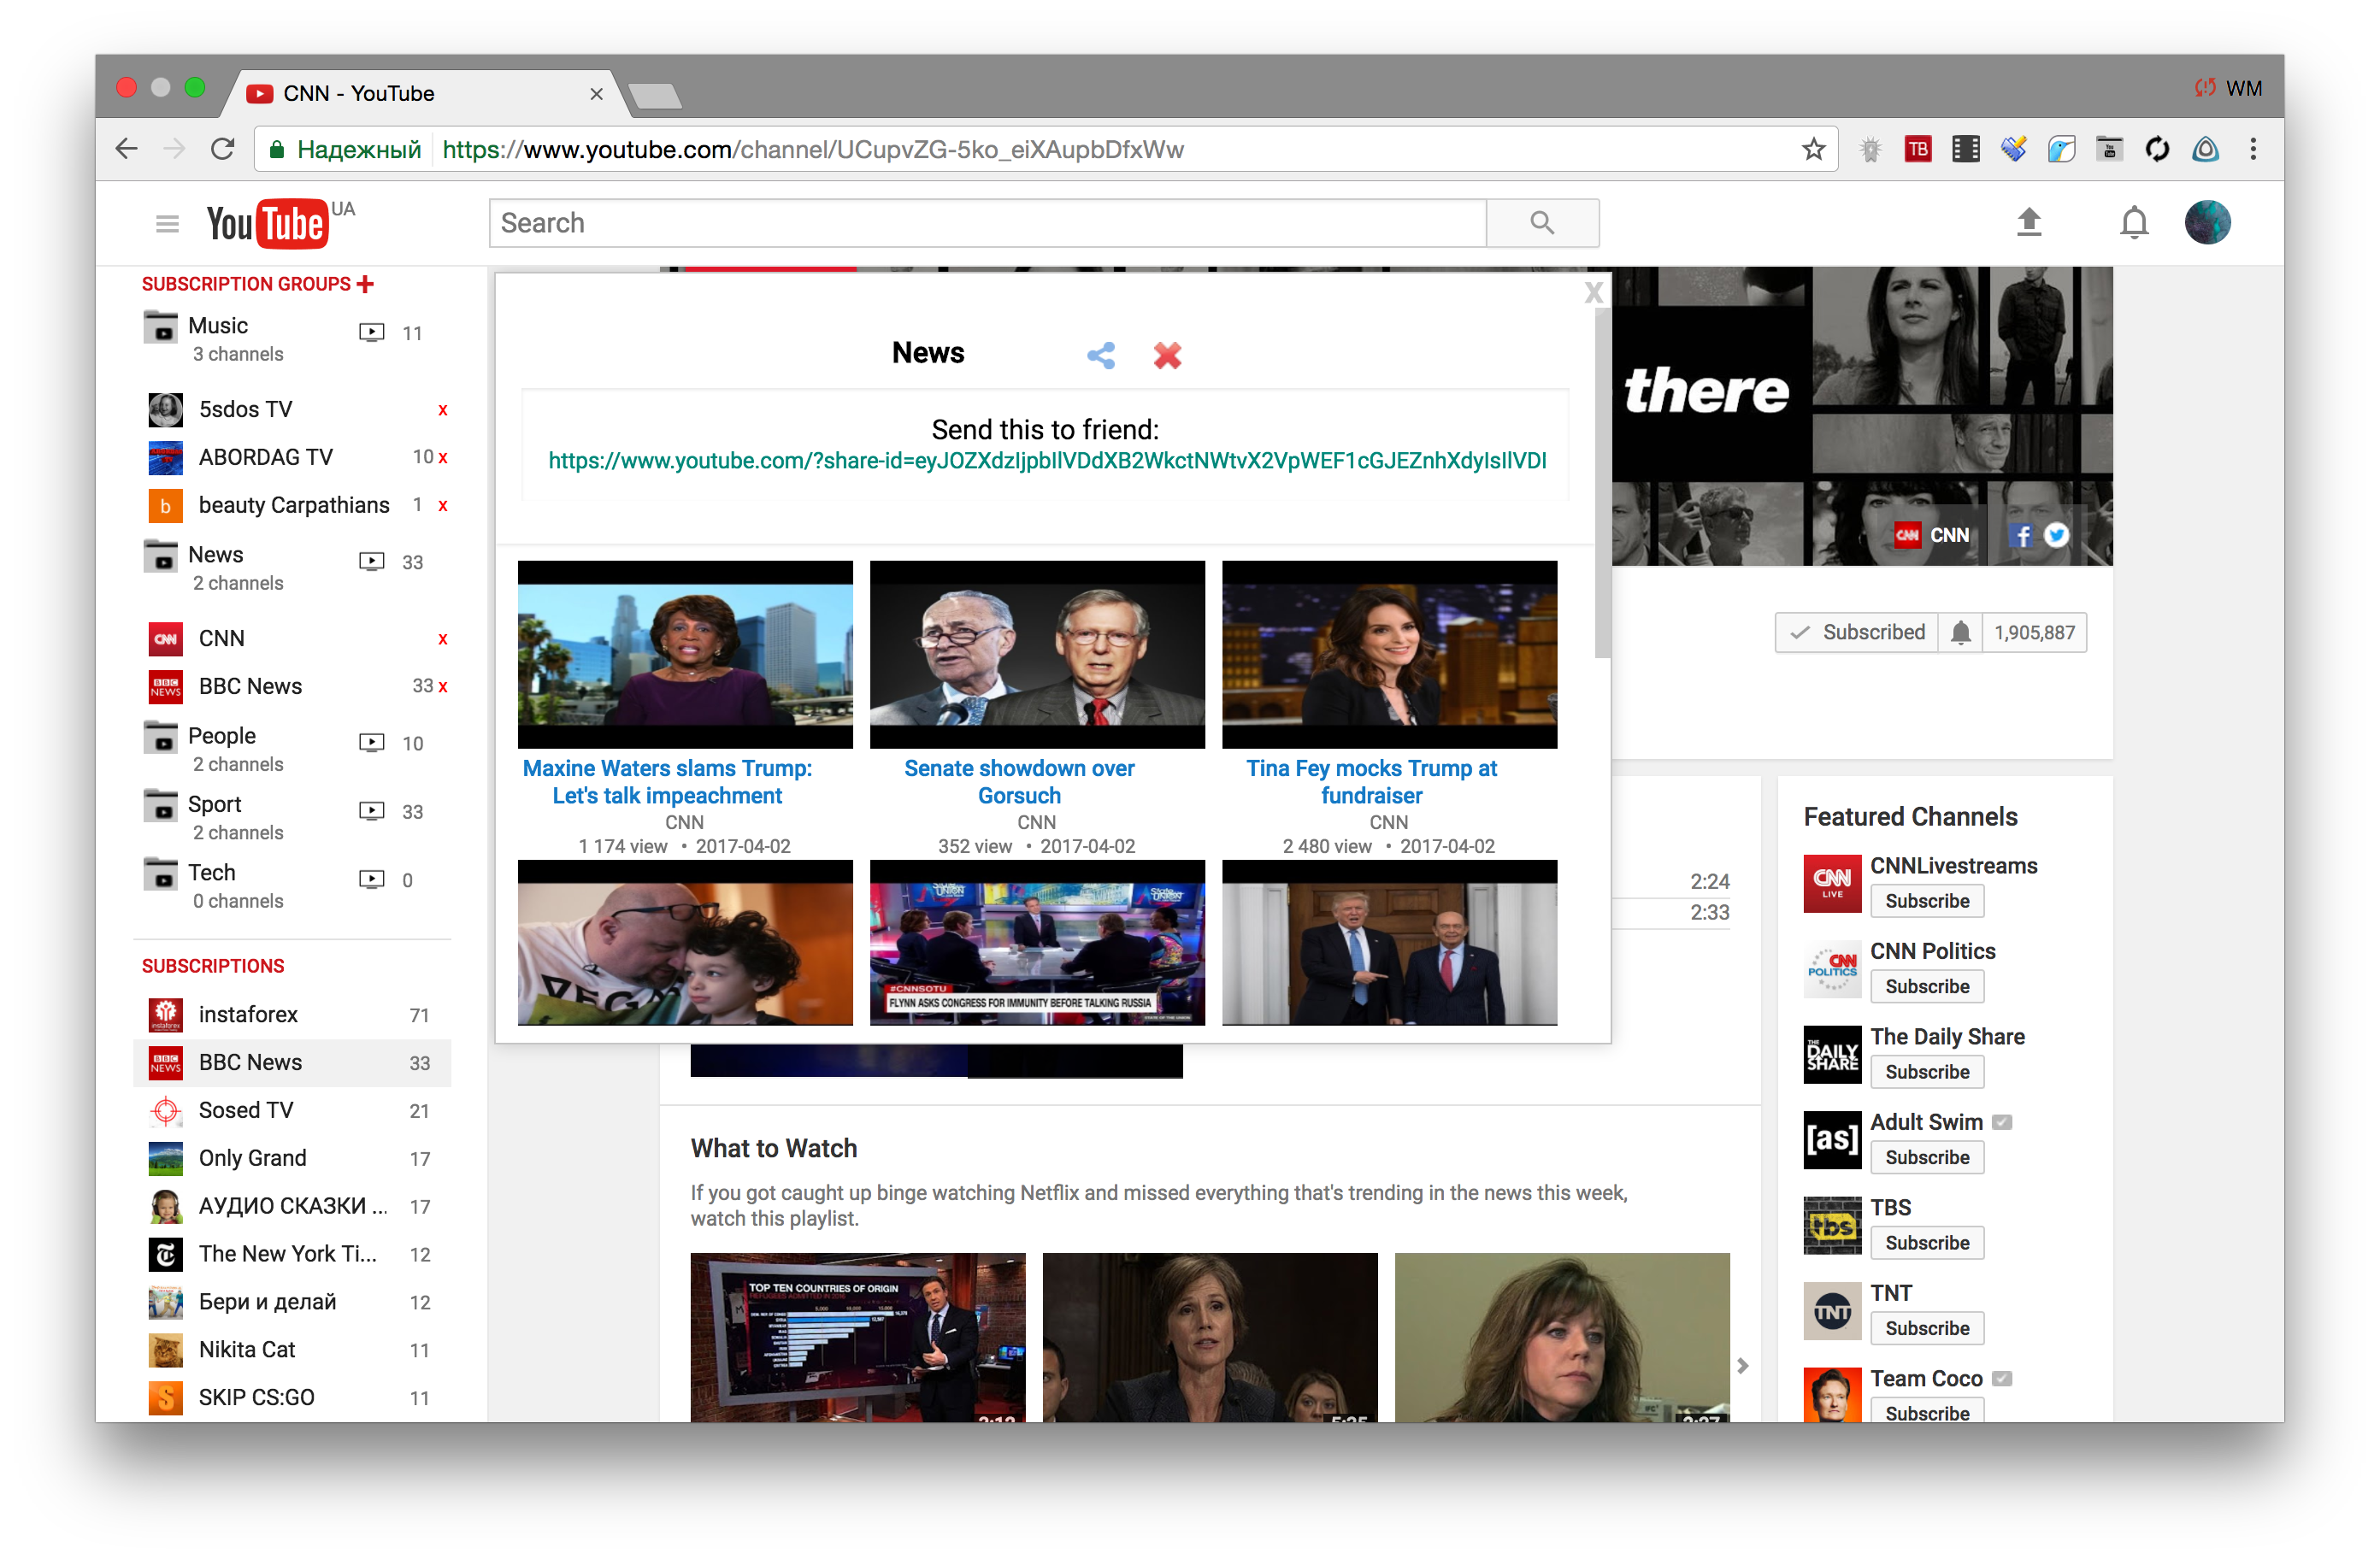This screenshot has width=2380, height=1559.
Task: Click the search magnifier icon
Action: click(1542, 222)
